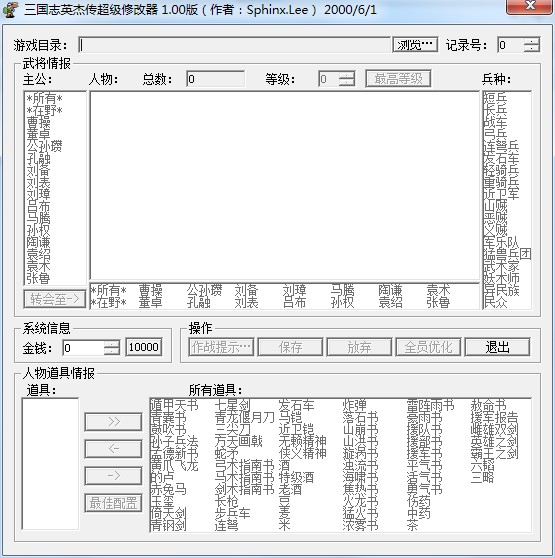
Task: Select 连弩兵 in the 兵种 list
Action: (x=501, y=146)
